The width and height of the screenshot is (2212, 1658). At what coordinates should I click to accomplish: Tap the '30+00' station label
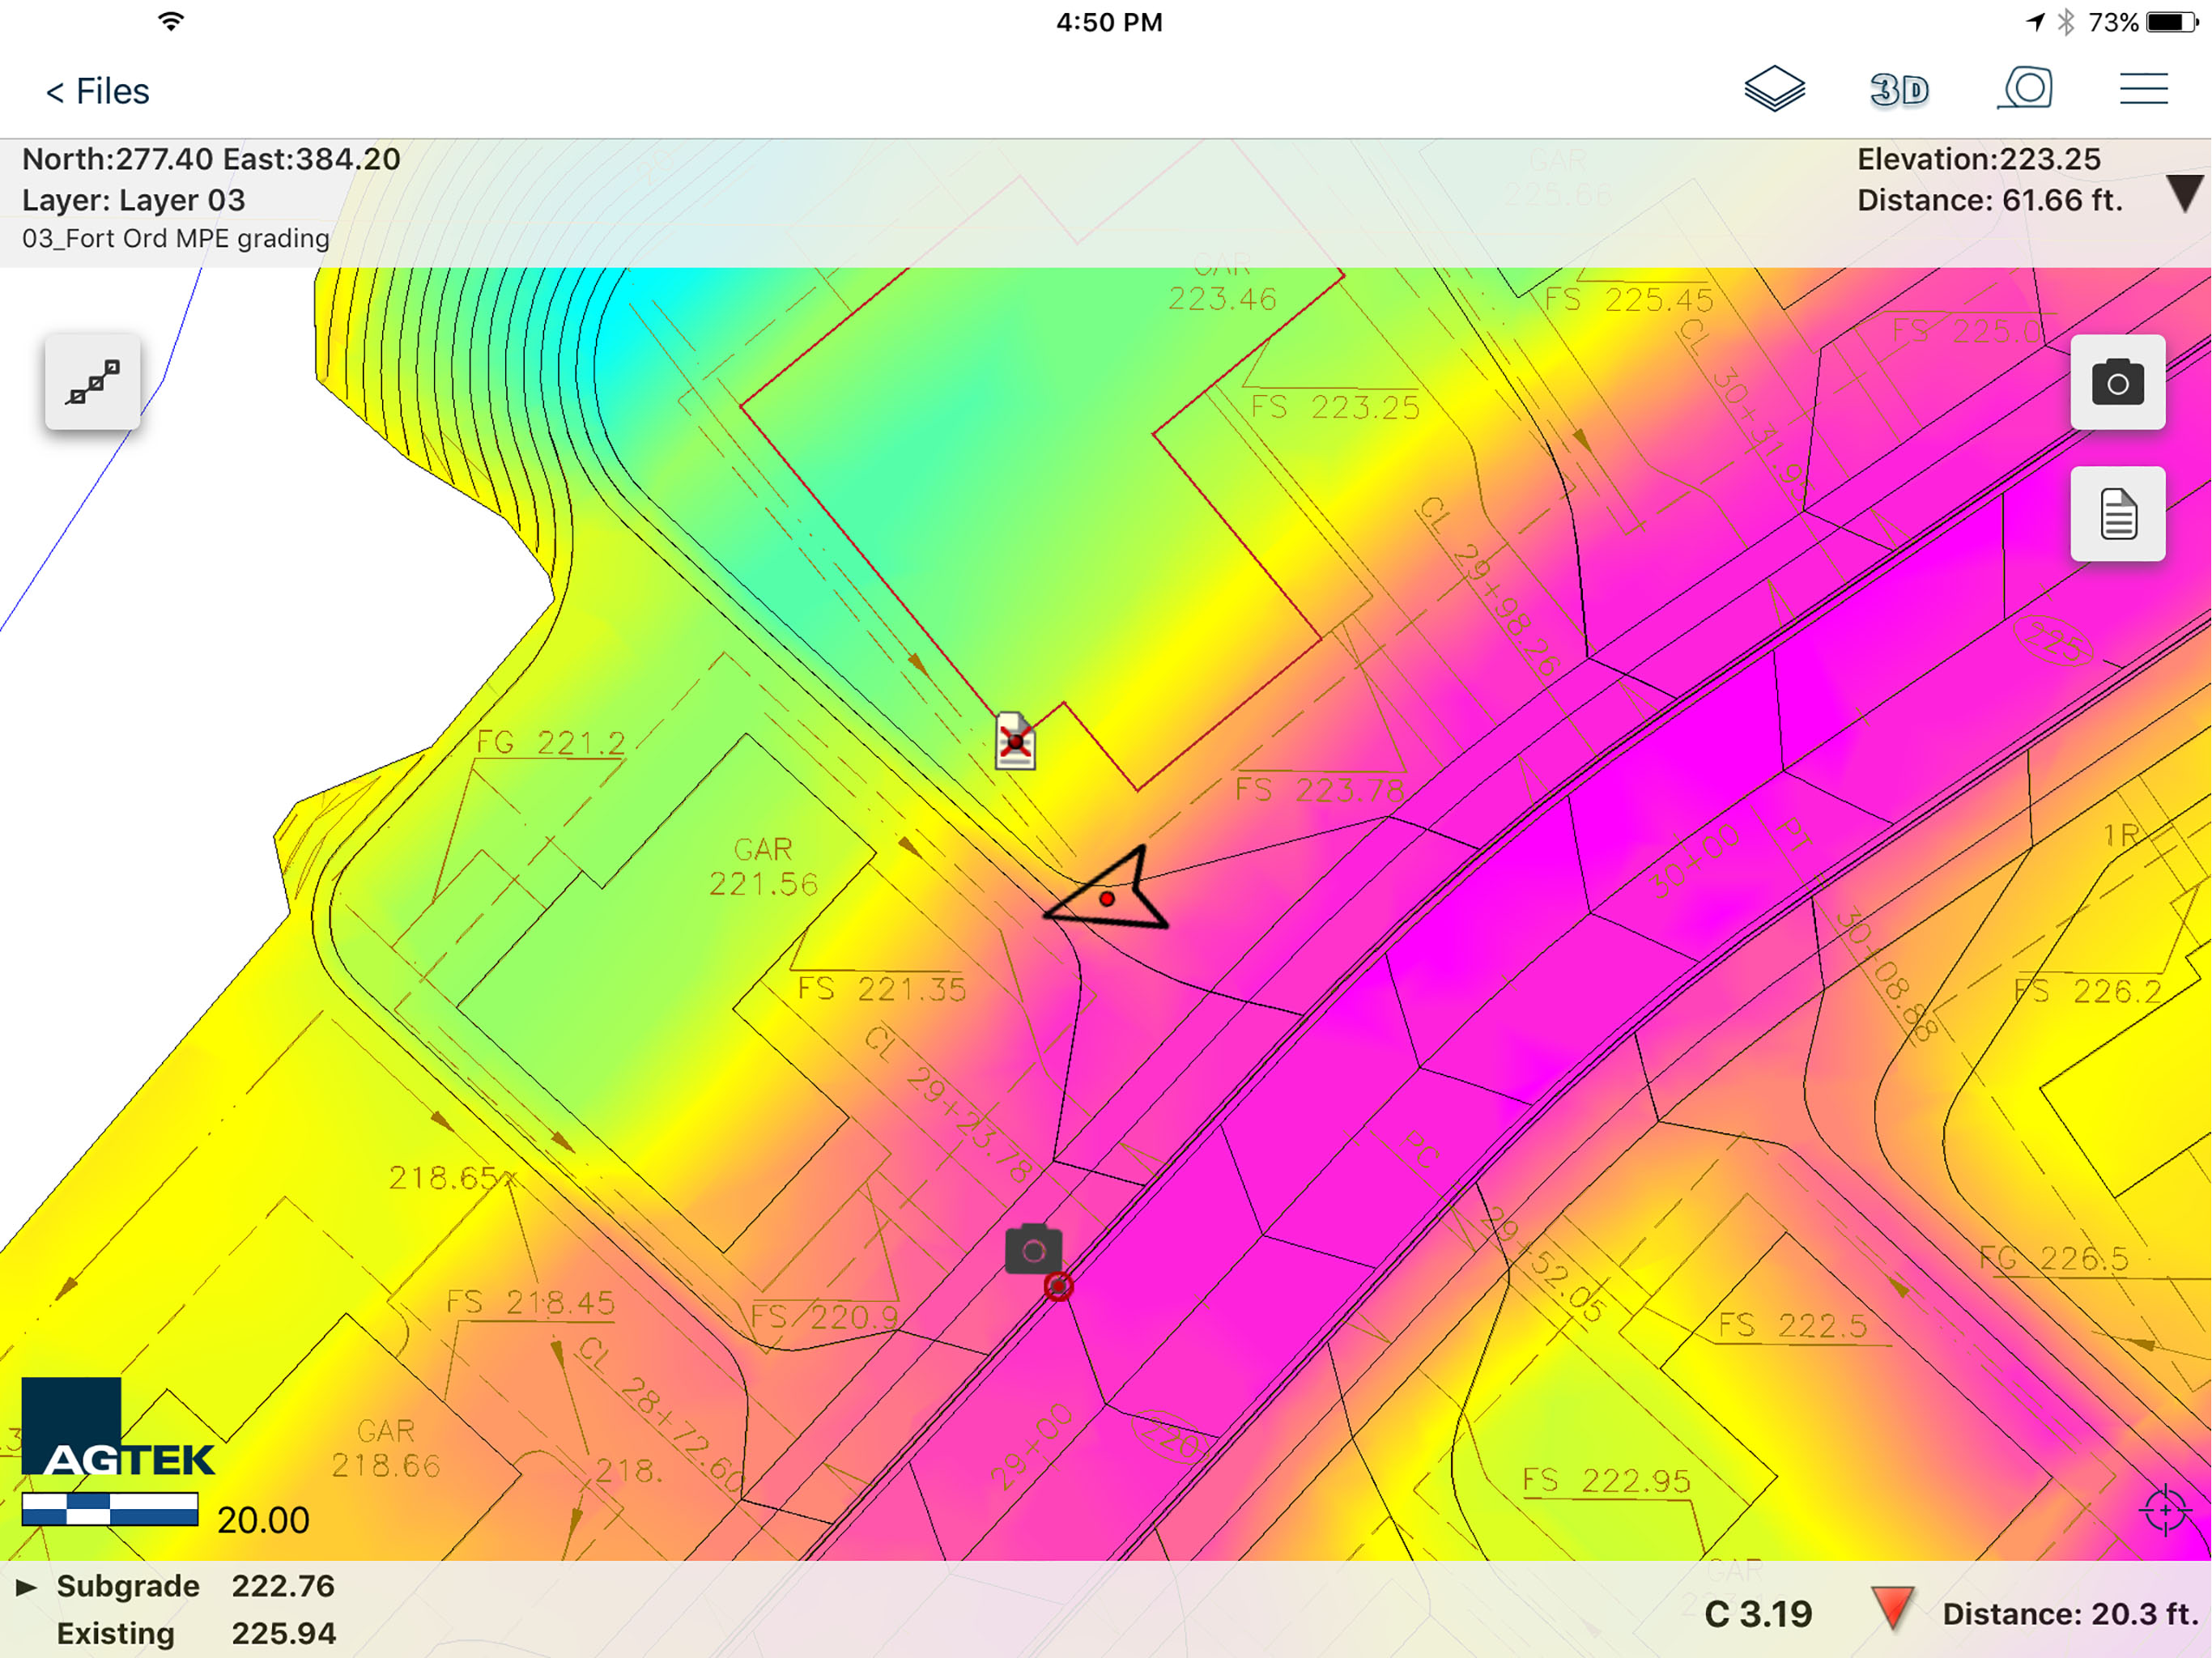[1695, 861]
